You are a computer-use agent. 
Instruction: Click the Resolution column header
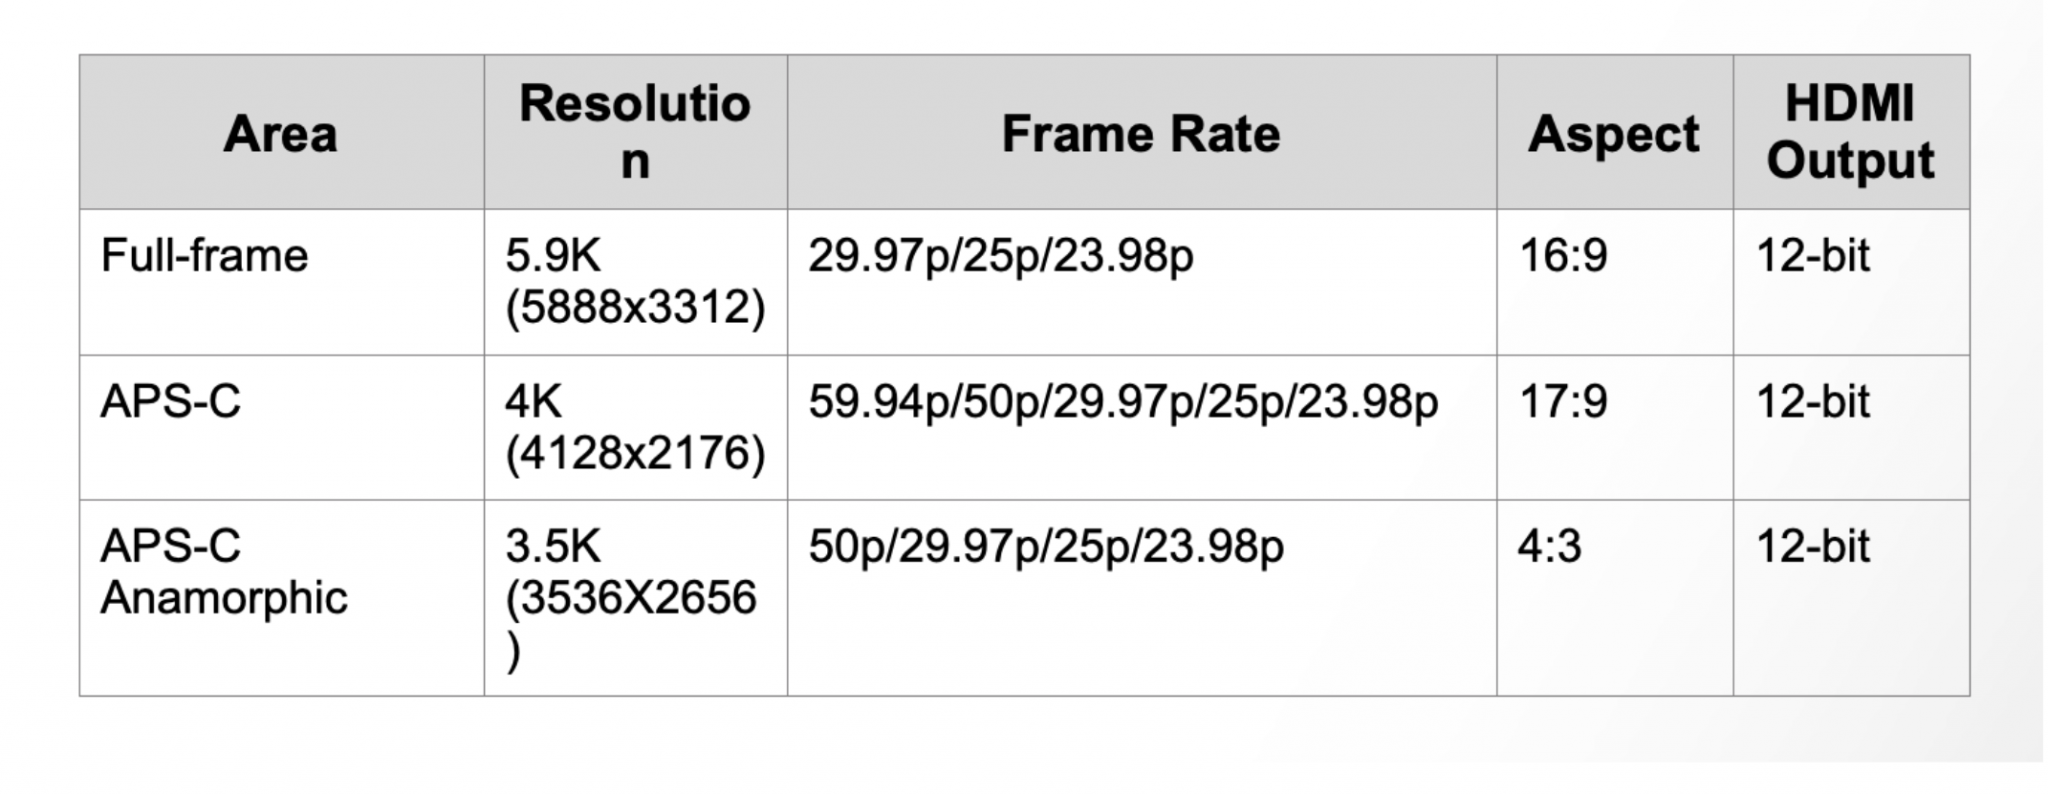pyautogui.click(x=635, y=132)
